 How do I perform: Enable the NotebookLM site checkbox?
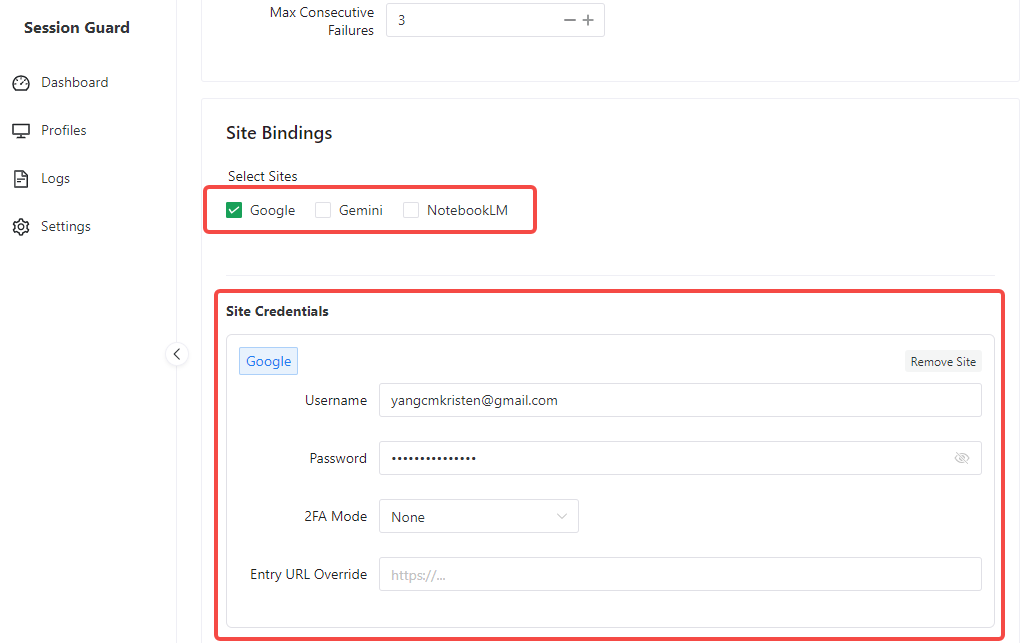(x=411, y=210)
